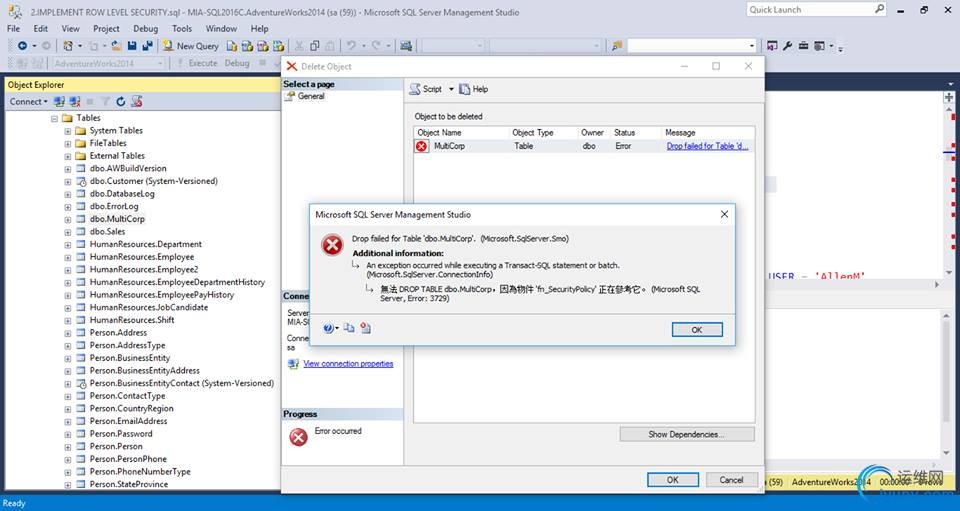Copy message text icon in error dialog
960x511 pixels.
349,329
